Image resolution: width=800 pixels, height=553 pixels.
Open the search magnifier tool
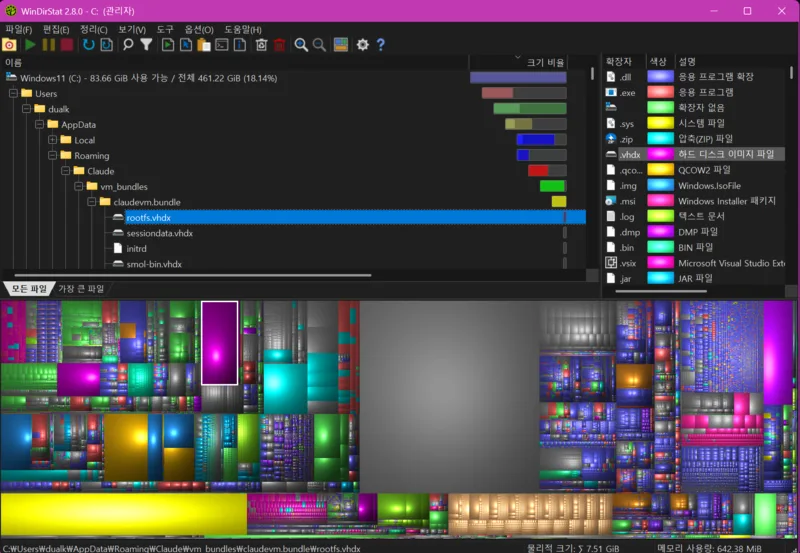click(x=128, y=45)
